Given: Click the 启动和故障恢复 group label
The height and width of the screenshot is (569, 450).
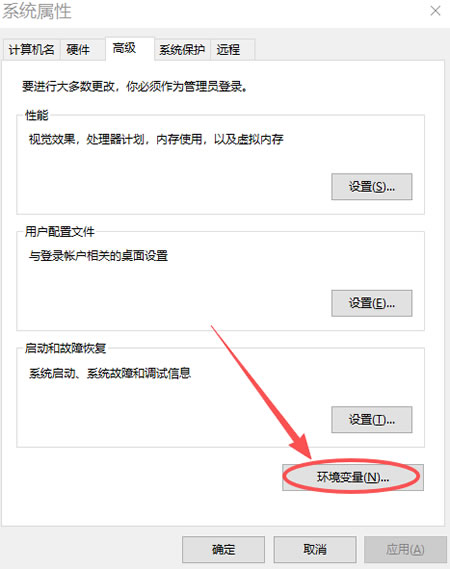Looking at the screenshot, I should pyautogui.click(x=66, y=348).
